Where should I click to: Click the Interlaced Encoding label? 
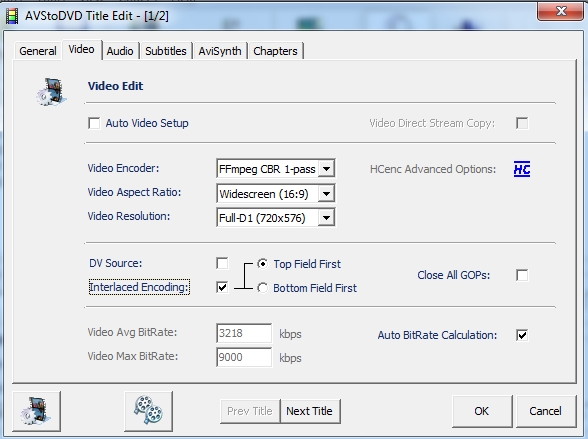click(139, 287)
